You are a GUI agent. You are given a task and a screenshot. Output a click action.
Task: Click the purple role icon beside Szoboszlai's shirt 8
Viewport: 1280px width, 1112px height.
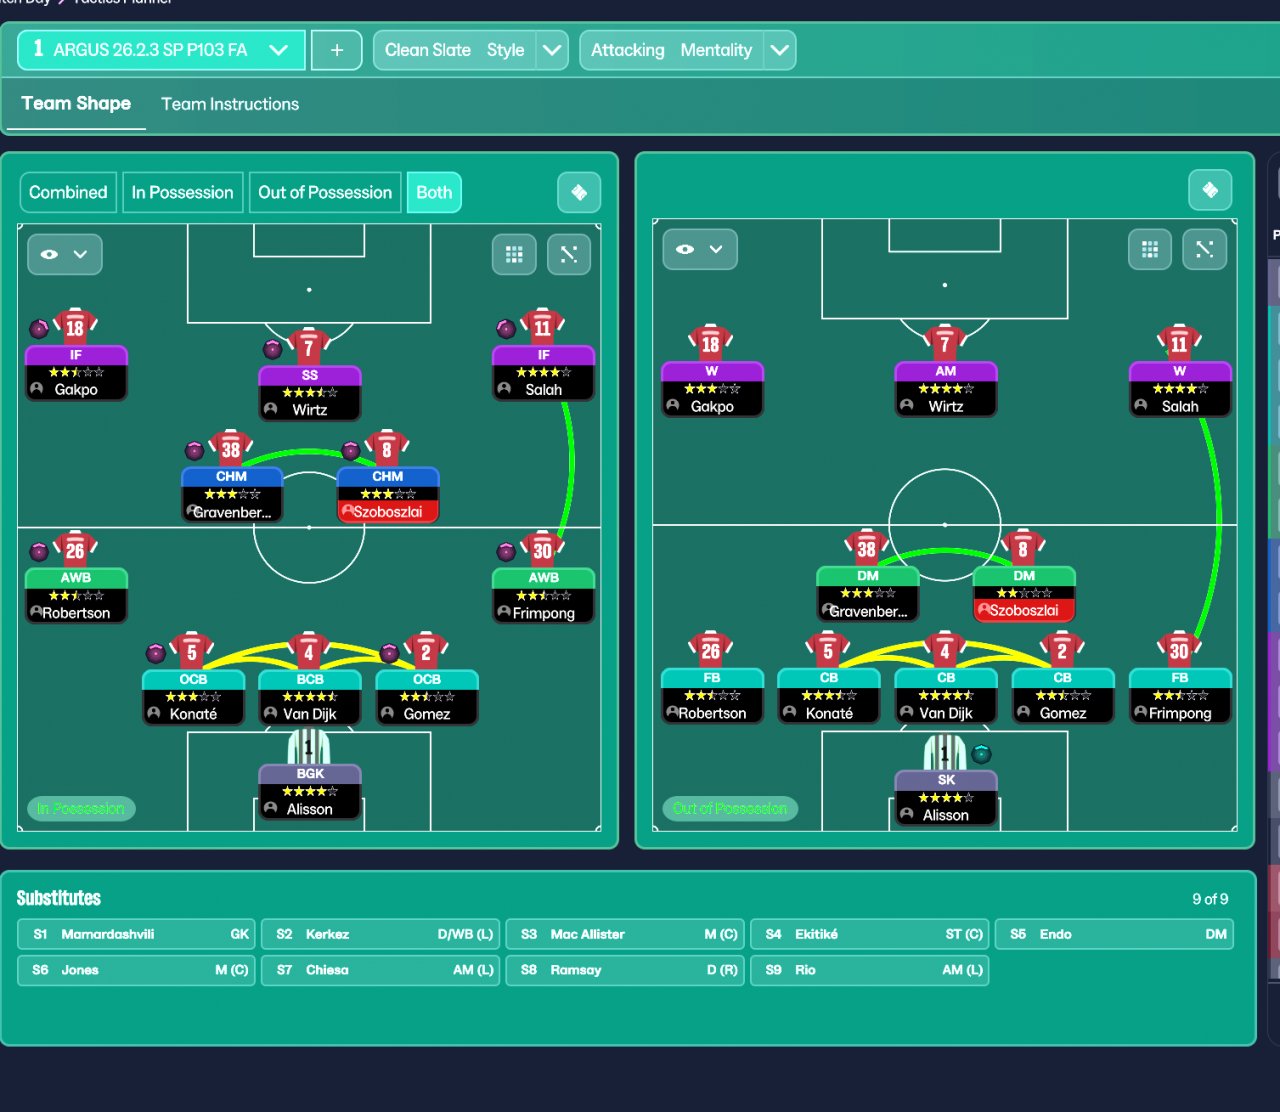[x=350, y=450]
